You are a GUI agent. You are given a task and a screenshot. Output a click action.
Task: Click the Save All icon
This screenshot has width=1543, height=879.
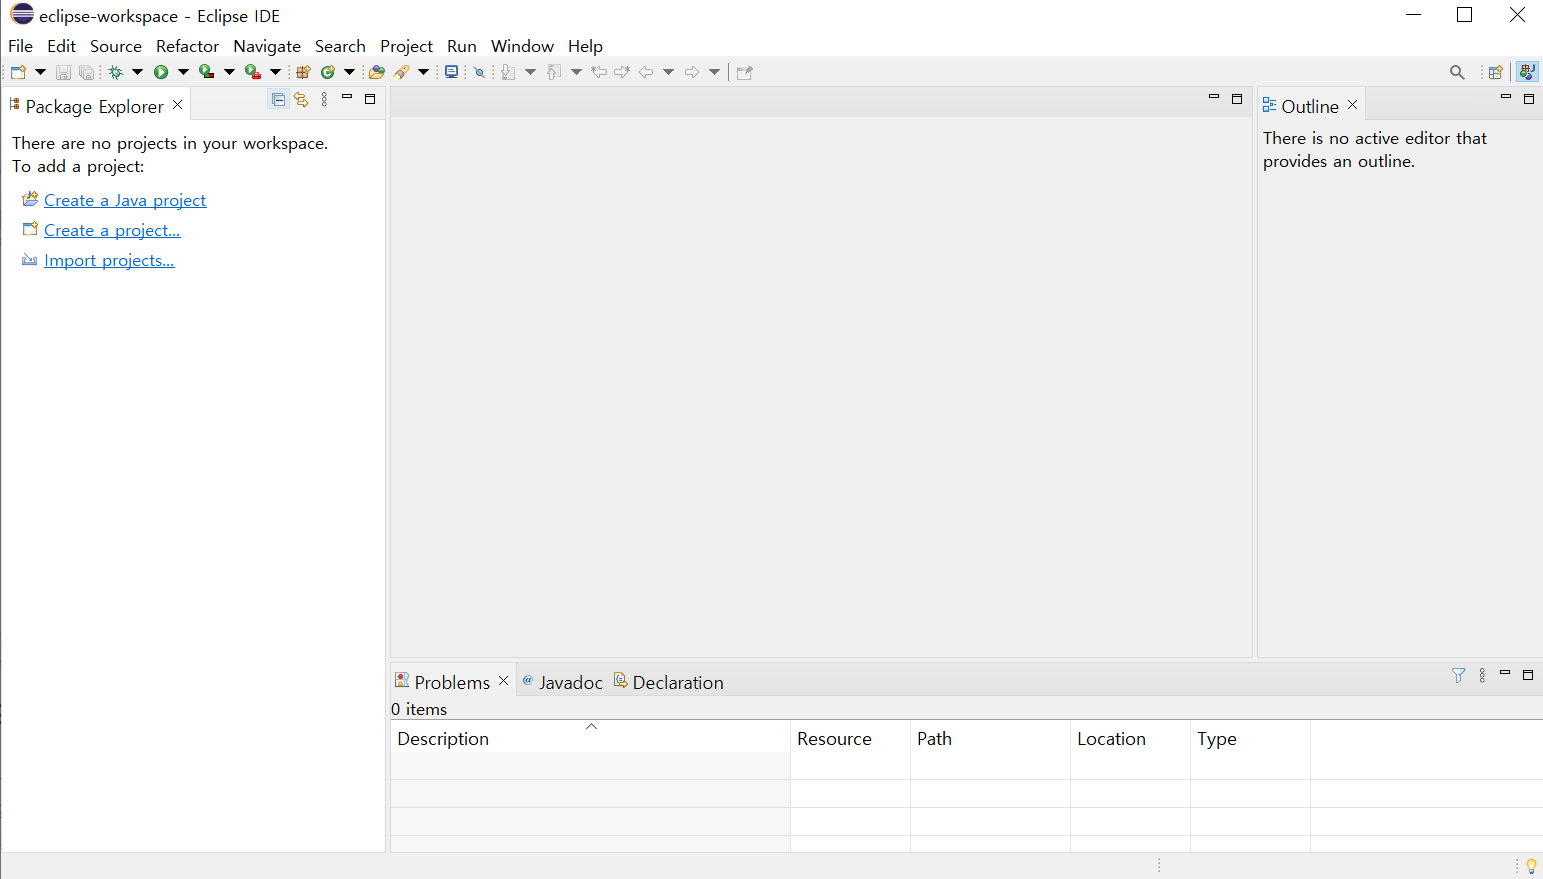tap(86, 72)
